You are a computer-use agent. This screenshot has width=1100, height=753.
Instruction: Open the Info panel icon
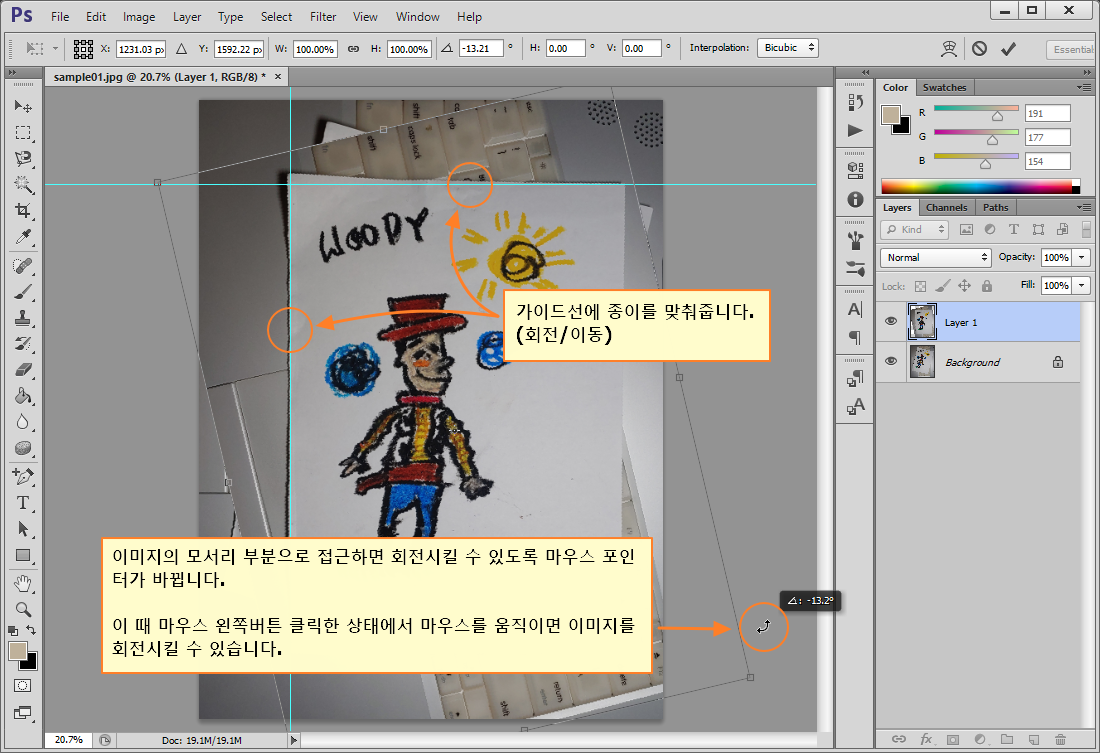click(x=855, y=199)
